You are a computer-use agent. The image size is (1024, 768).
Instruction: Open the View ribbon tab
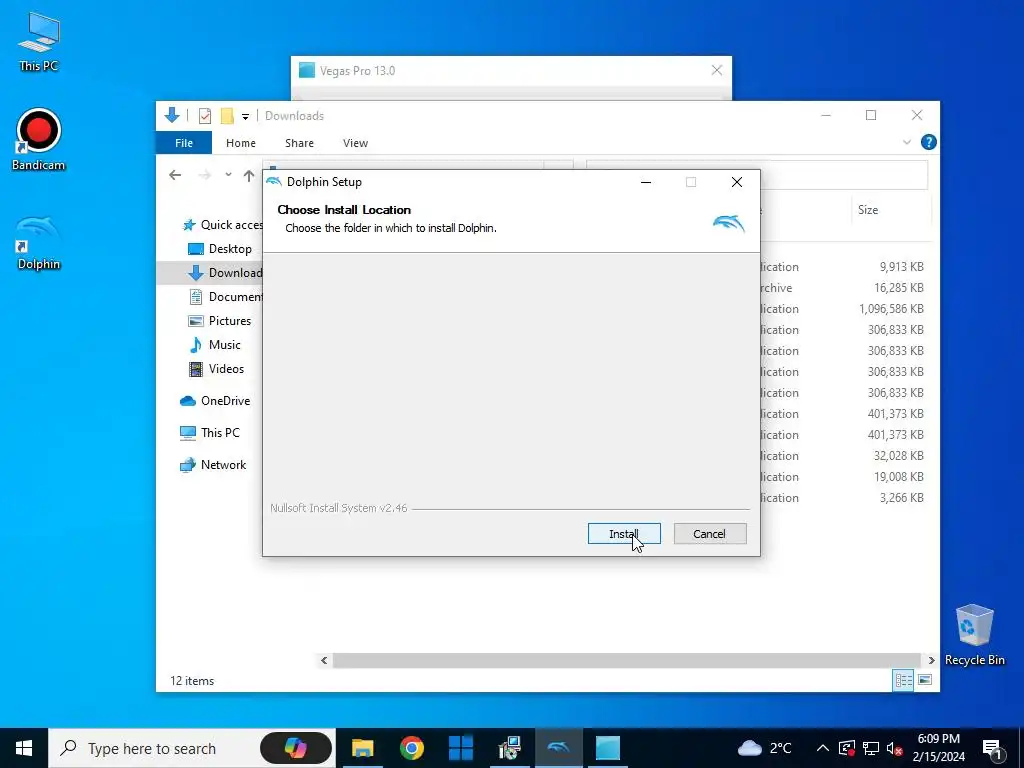[x=355, y=143]
